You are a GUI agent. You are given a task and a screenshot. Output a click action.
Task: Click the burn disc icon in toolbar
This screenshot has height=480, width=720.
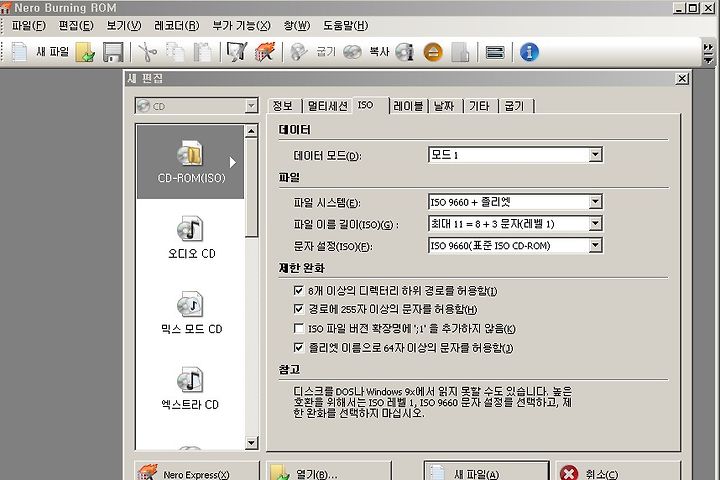point(299,52)
